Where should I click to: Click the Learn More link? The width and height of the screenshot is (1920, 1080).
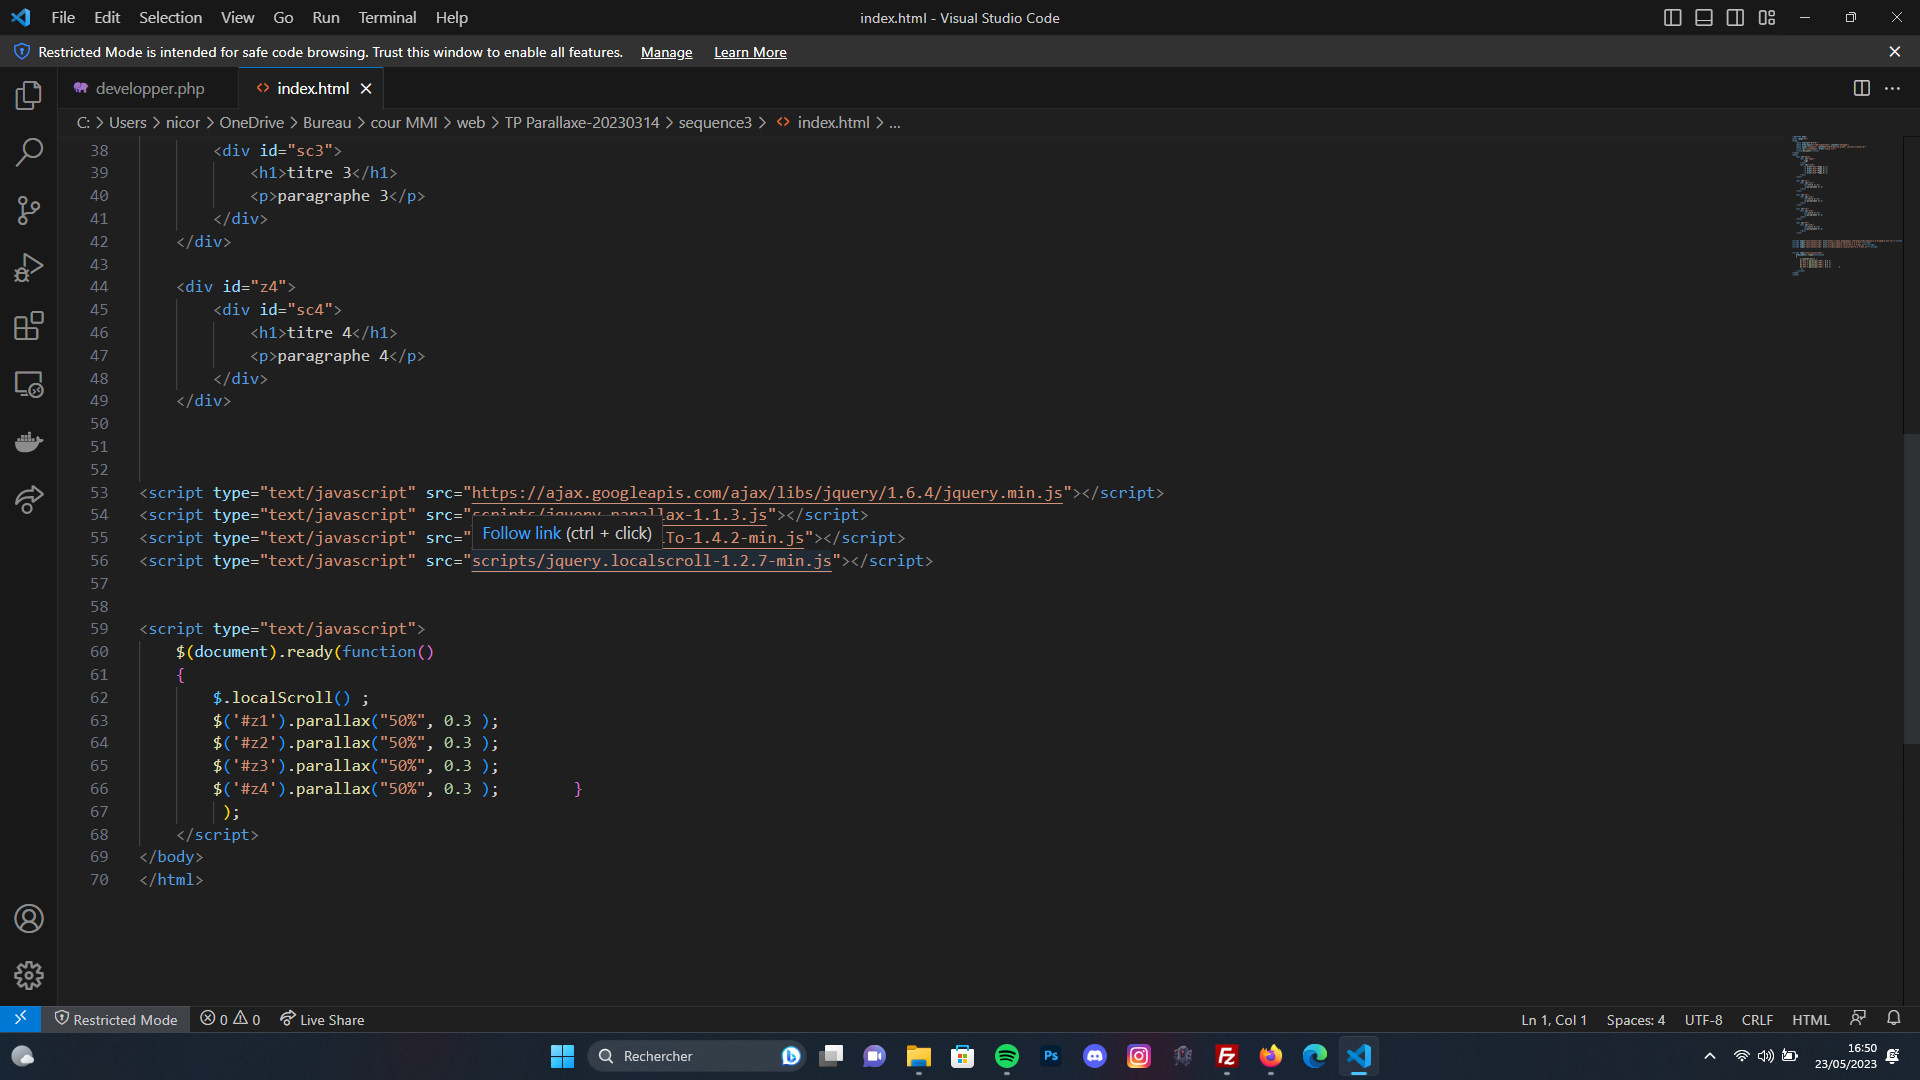pyautogui.click(x=750, y=52)
